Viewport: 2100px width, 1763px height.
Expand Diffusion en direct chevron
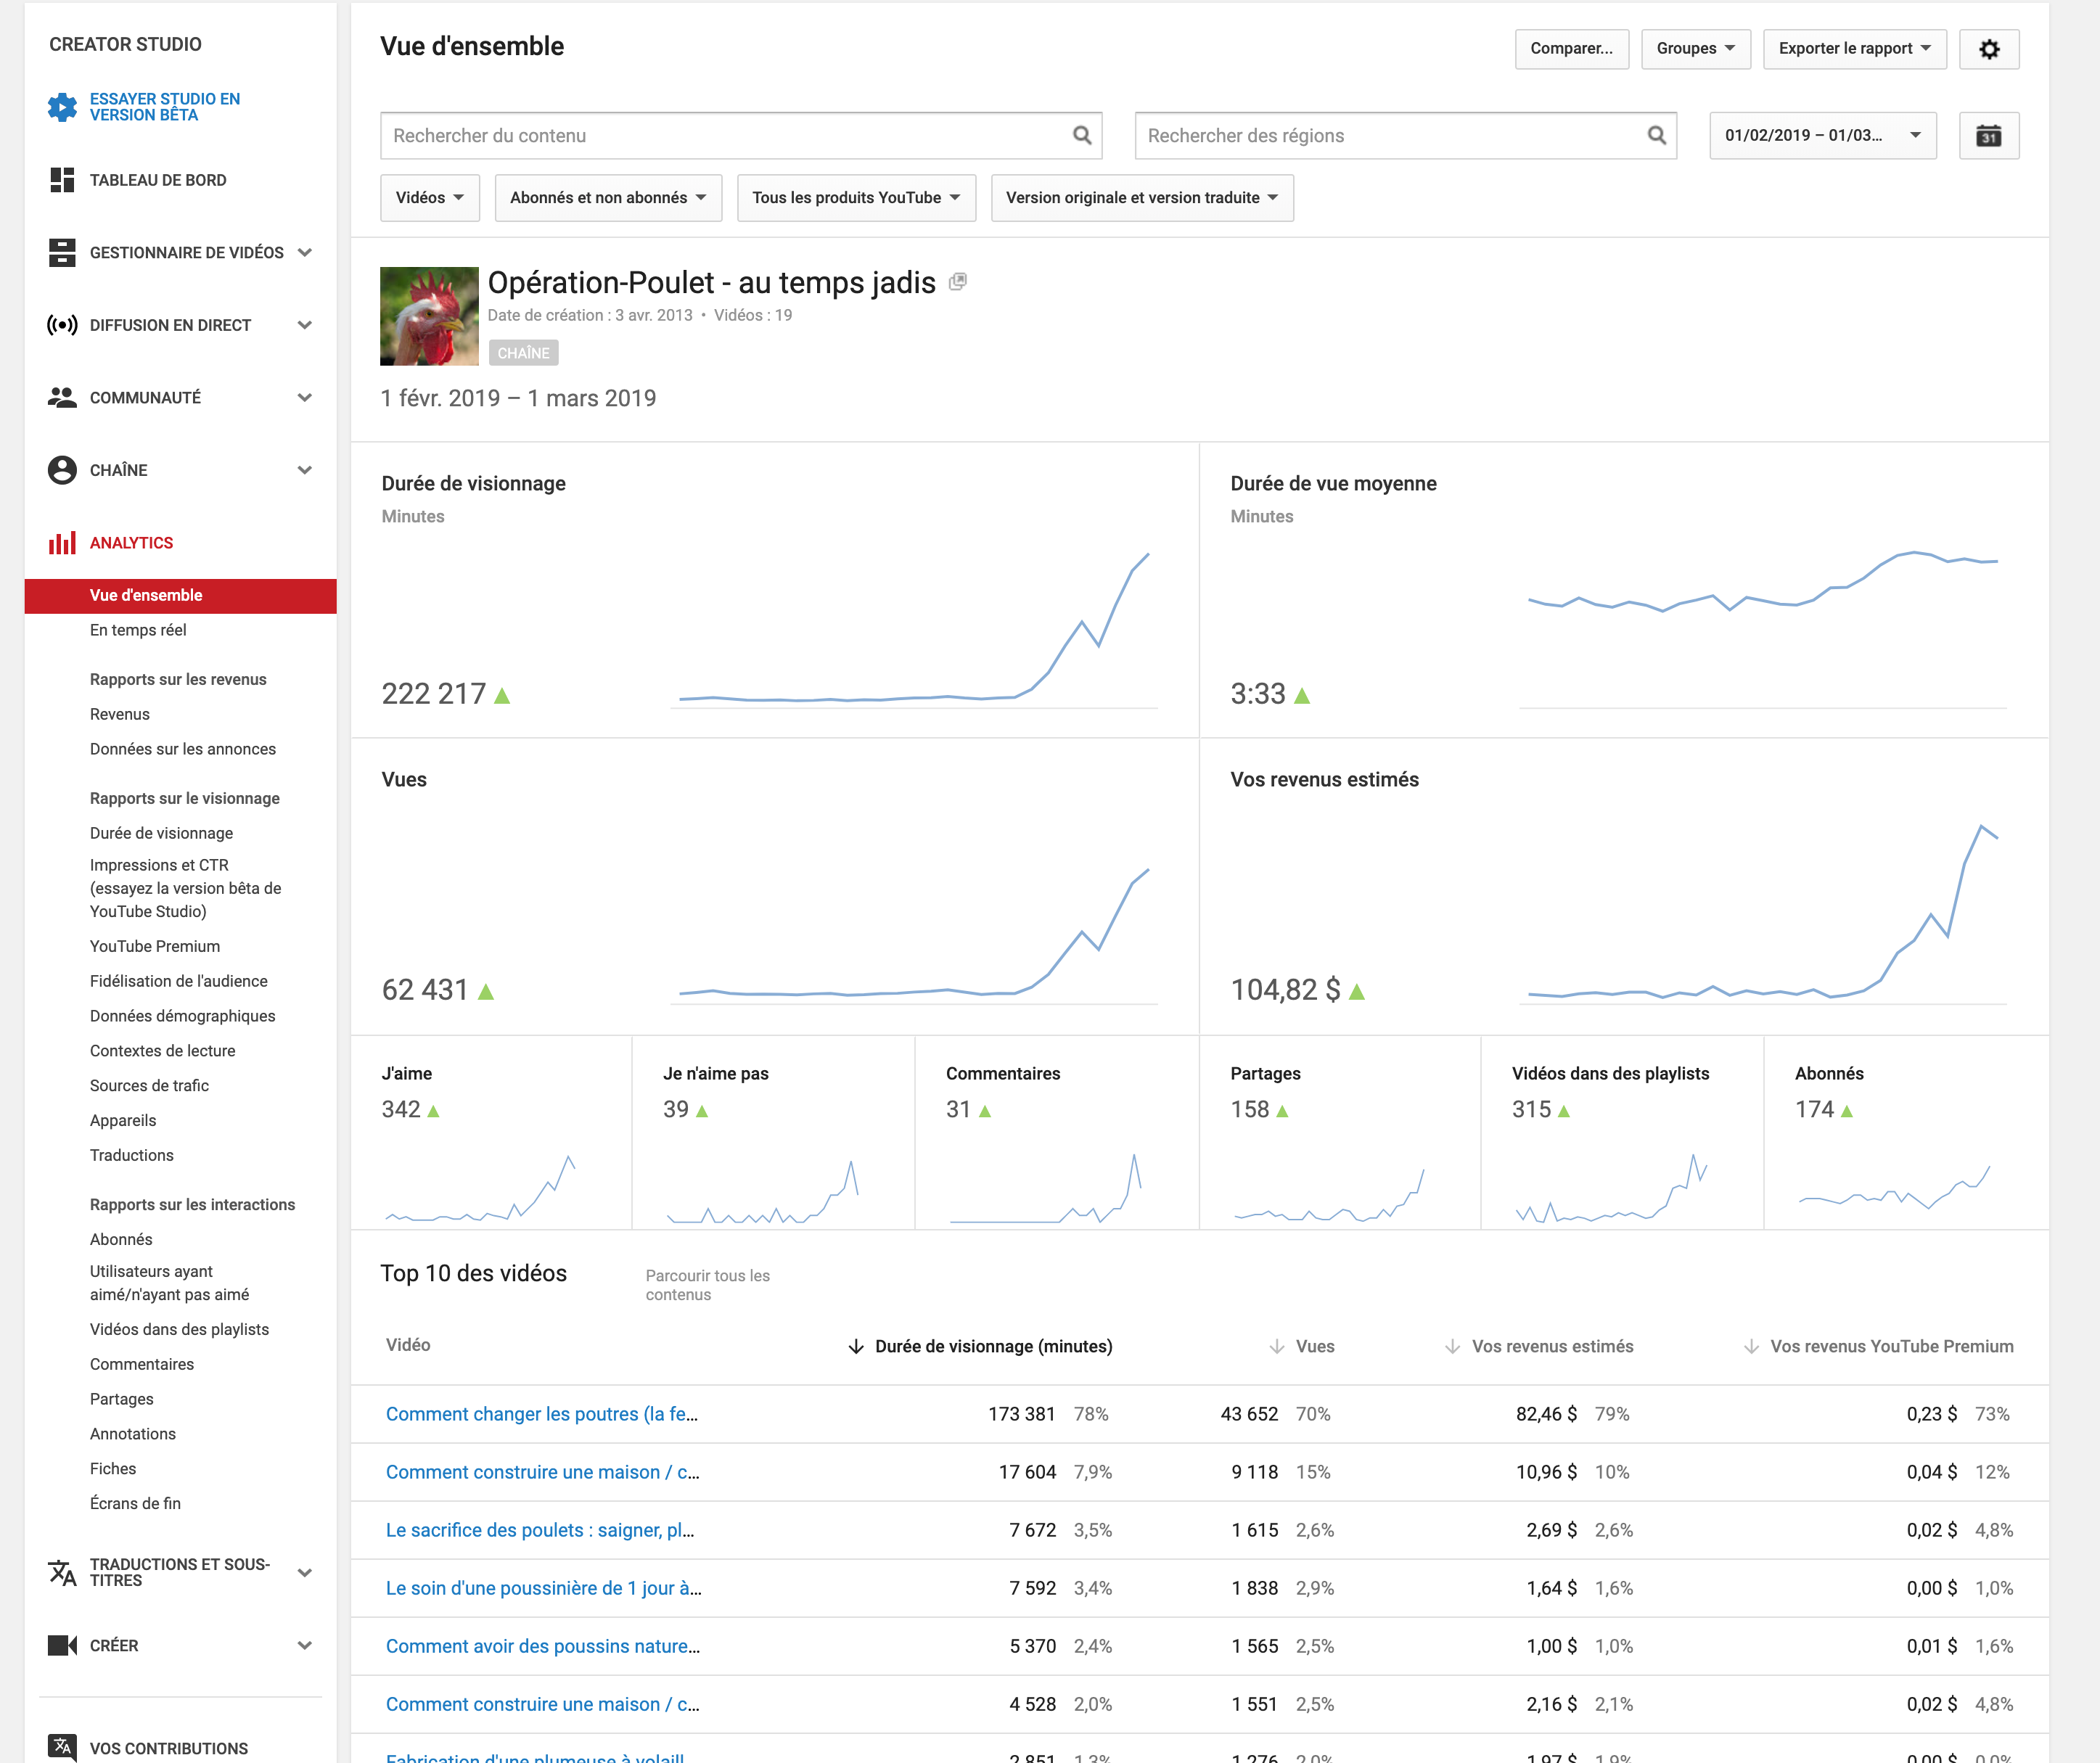tap(305, 325)
